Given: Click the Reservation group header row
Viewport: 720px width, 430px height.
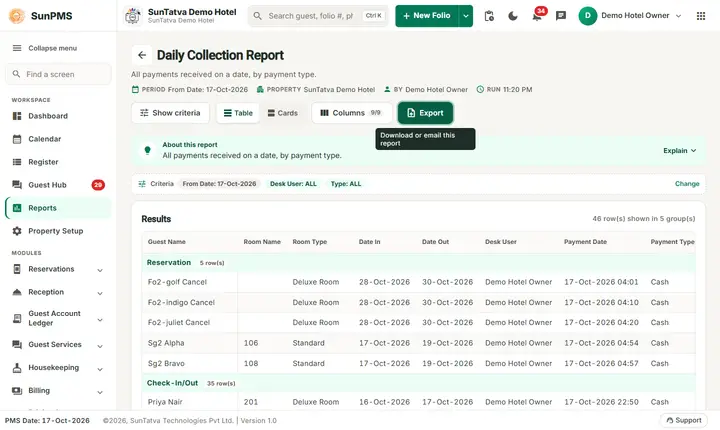Looking at the screenshot, I should tap(419, 263).
